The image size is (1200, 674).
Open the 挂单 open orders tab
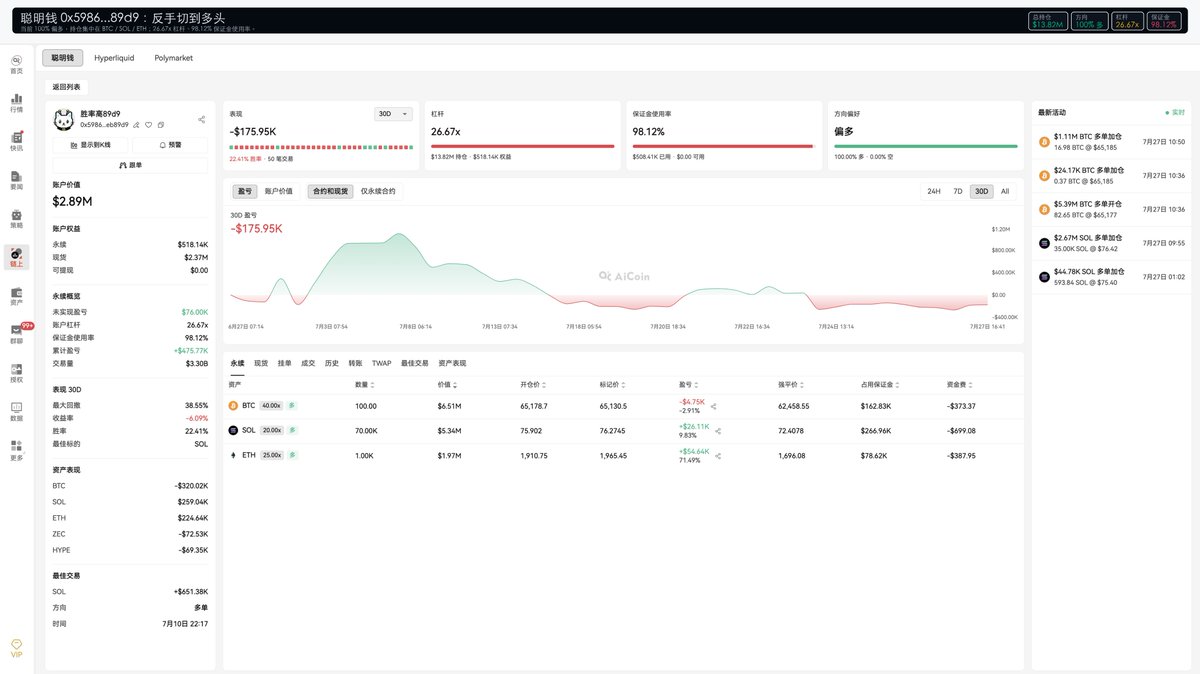(285, 363)
